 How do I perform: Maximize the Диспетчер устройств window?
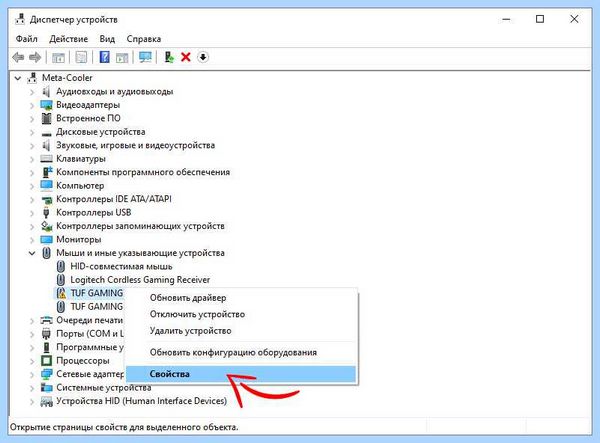click(x=540, y=19)
